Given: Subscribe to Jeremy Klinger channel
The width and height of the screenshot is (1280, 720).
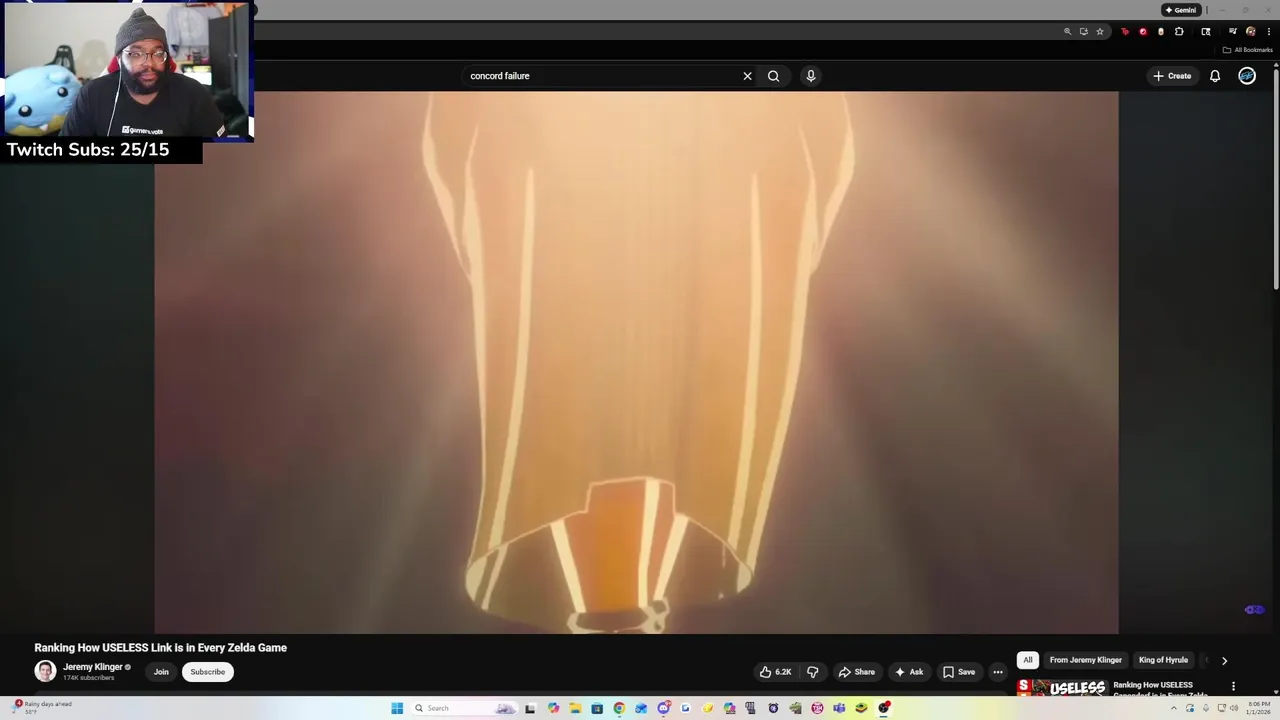Looking at the screenshot, I should pyautogui.click(x=208, y=672).
